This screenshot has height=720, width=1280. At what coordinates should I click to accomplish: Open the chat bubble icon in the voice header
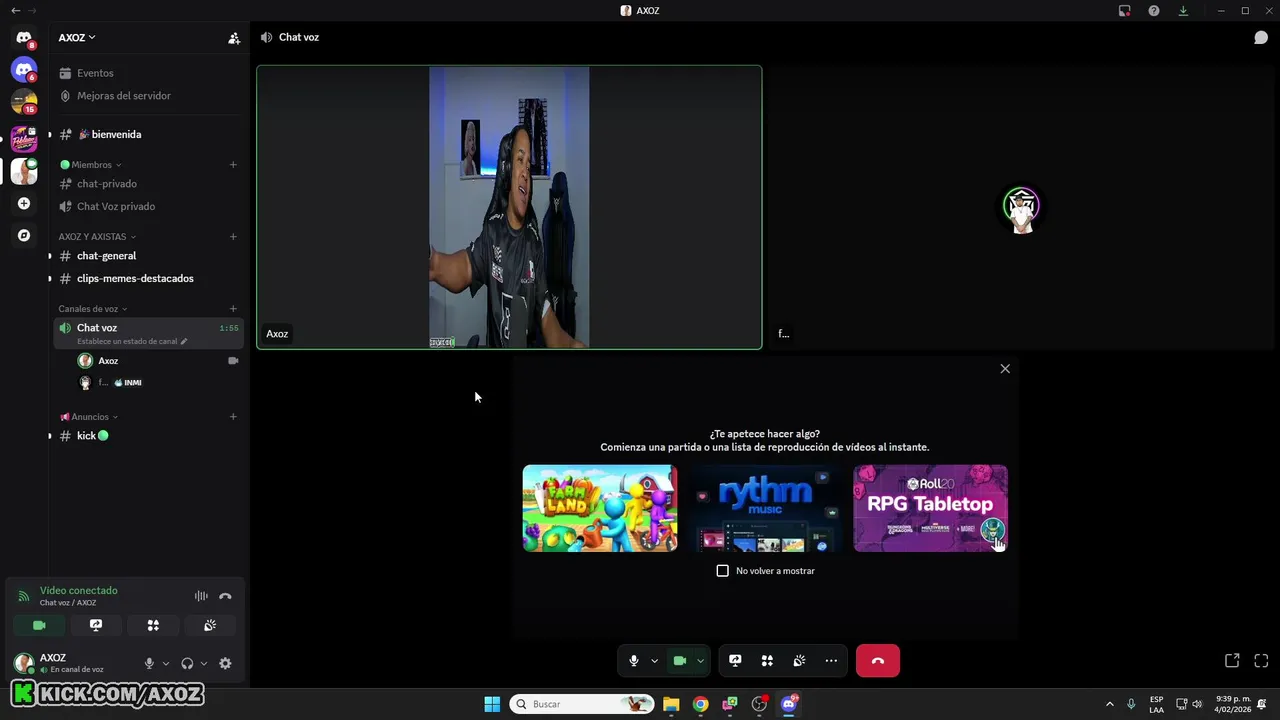pos(1261,38)
